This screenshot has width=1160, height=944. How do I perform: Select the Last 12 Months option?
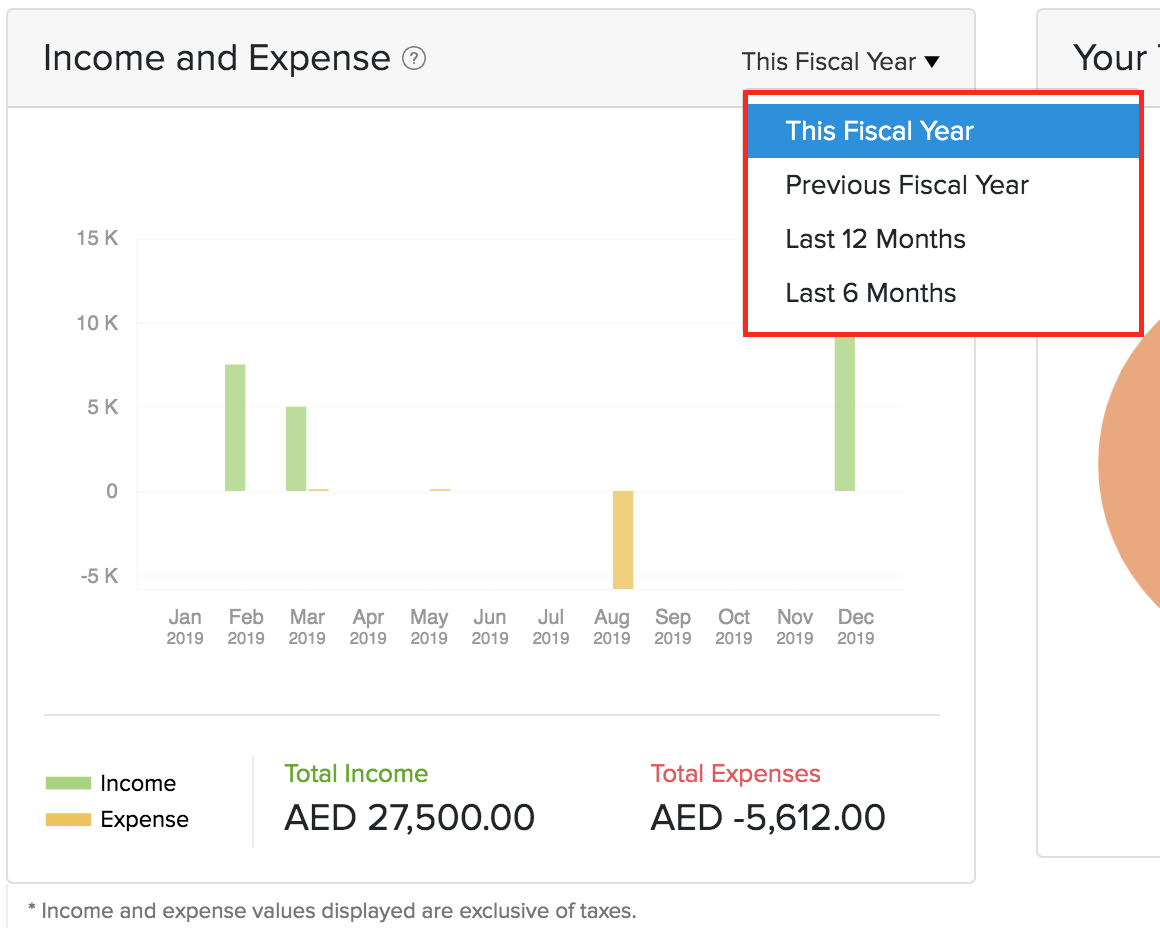tap(875, 239)
